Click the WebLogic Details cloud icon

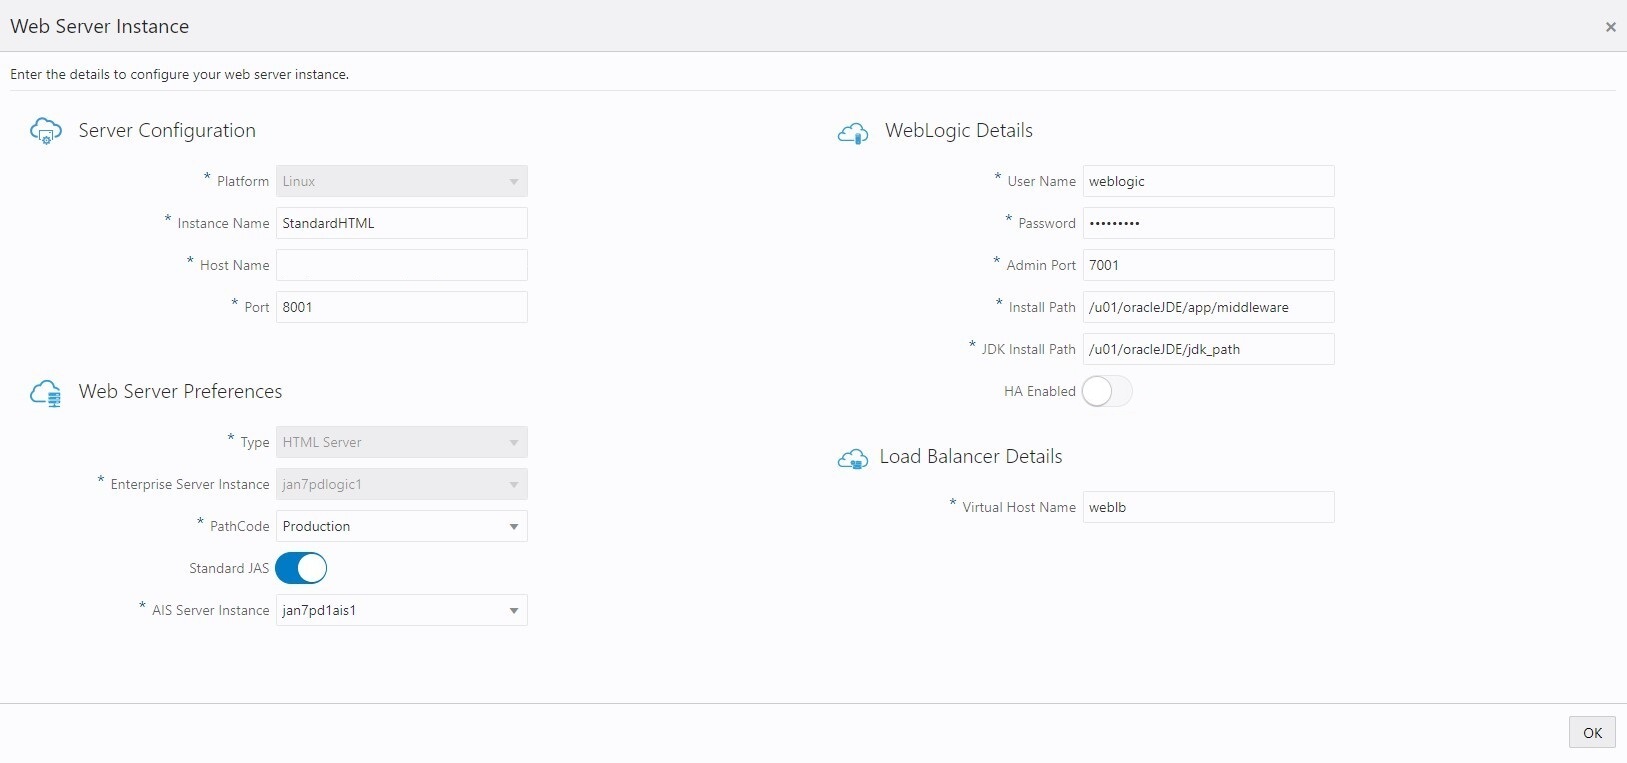(x=853, y=133)
